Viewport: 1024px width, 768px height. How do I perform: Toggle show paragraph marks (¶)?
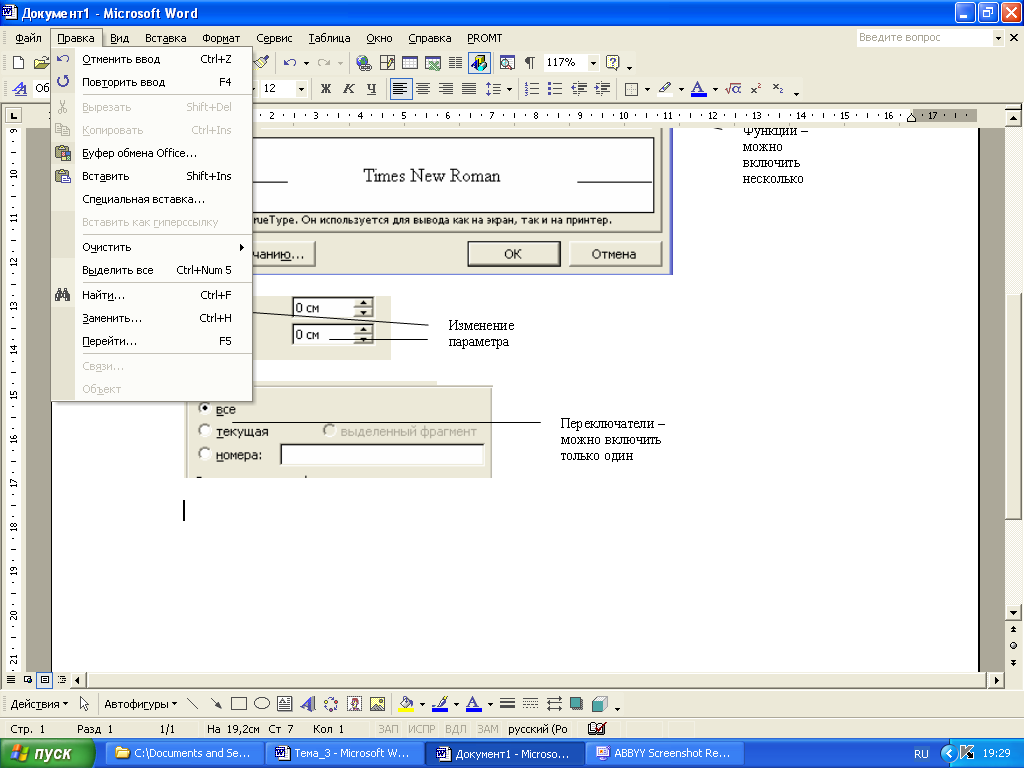click(530, 63)
